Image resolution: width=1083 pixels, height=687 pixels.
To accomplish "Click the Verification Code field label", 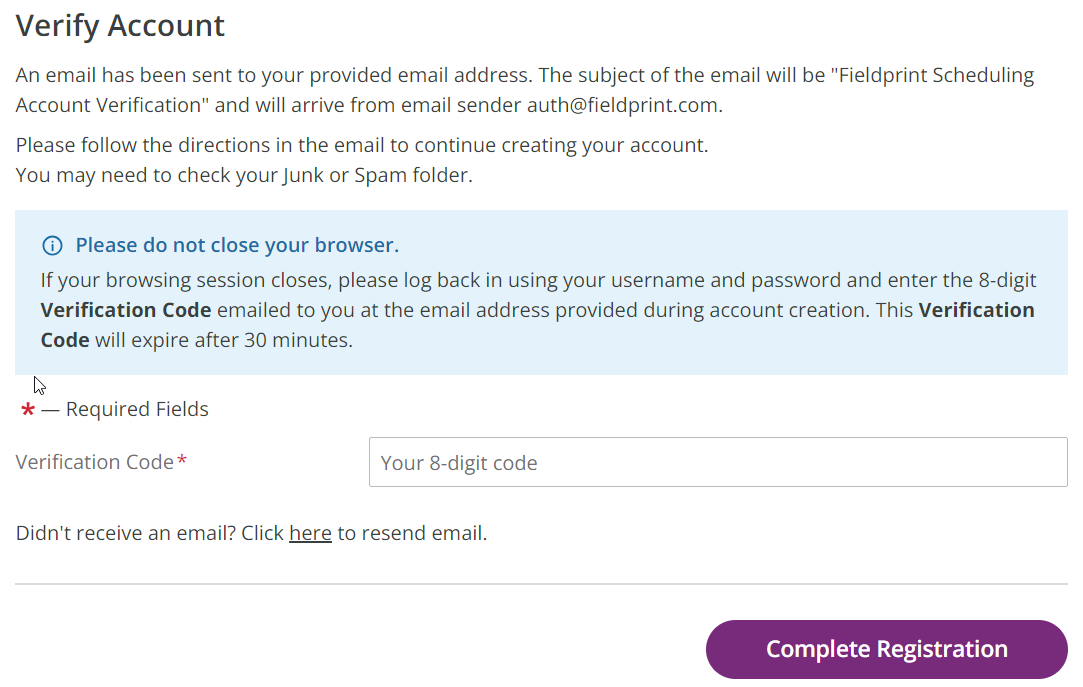I will 95,462.
